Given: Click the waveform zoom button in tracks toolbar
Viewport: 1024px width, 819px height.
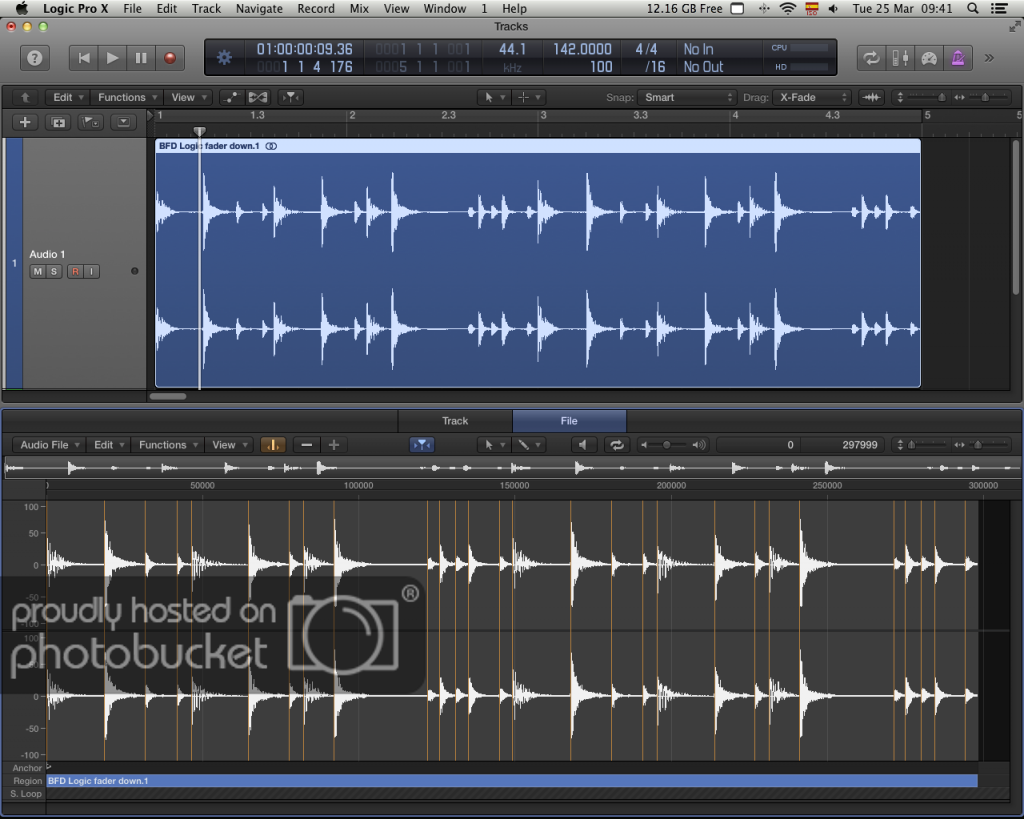Looking at the screenshot, I should pyautogui.click(x=872, y=97).
